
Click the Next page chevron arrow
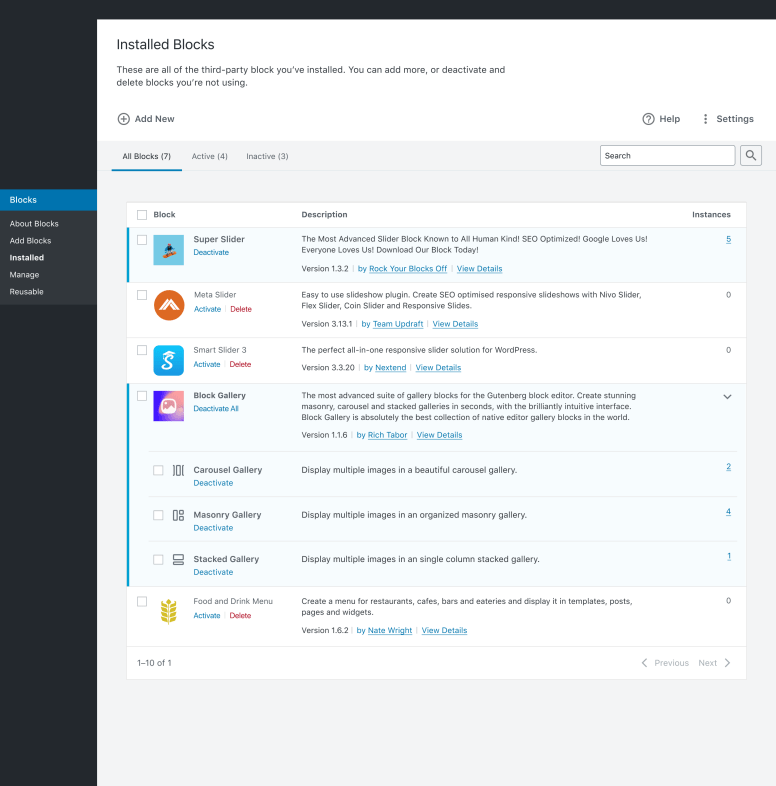[x=727, y=663]
